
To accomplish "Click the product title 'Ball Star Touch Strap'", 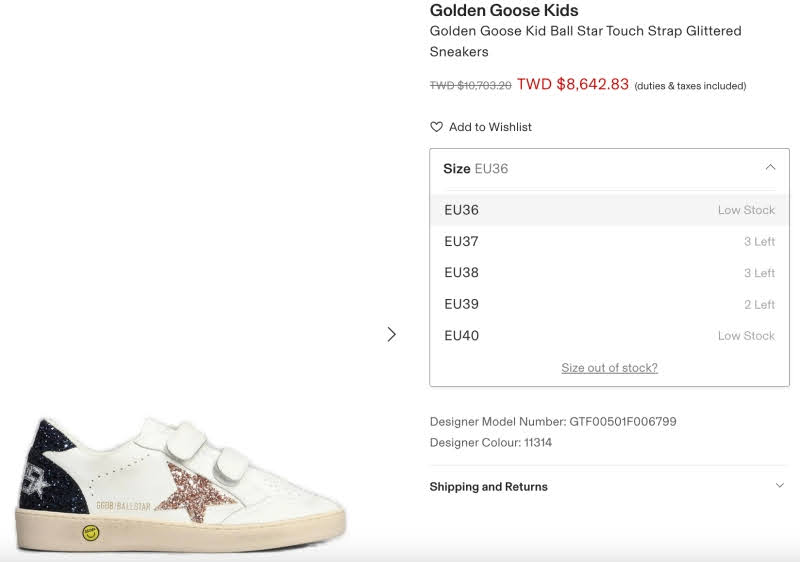I will click(x=585, y=31).
